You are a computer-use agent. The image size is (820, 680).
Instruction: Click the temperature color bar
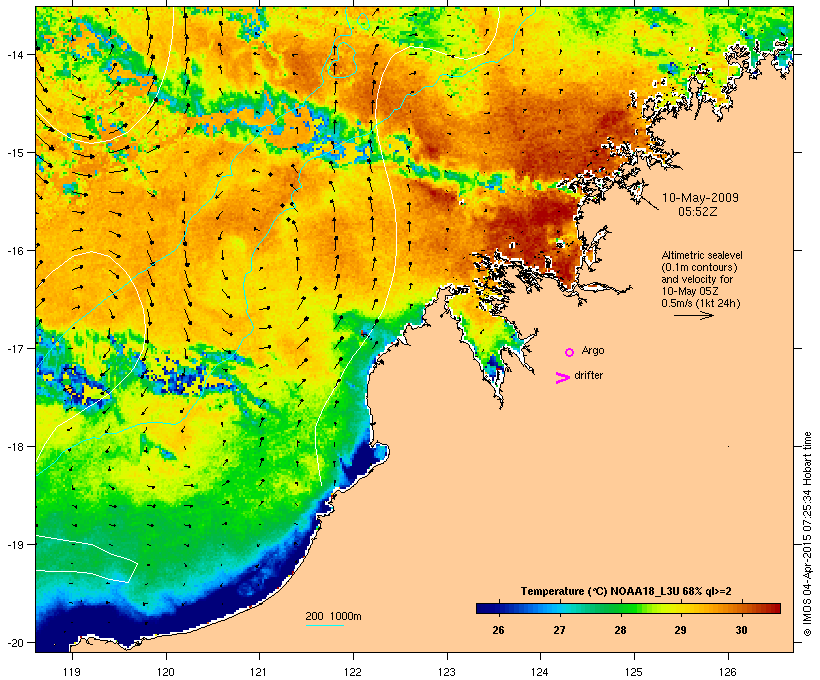tap(628, 608)
